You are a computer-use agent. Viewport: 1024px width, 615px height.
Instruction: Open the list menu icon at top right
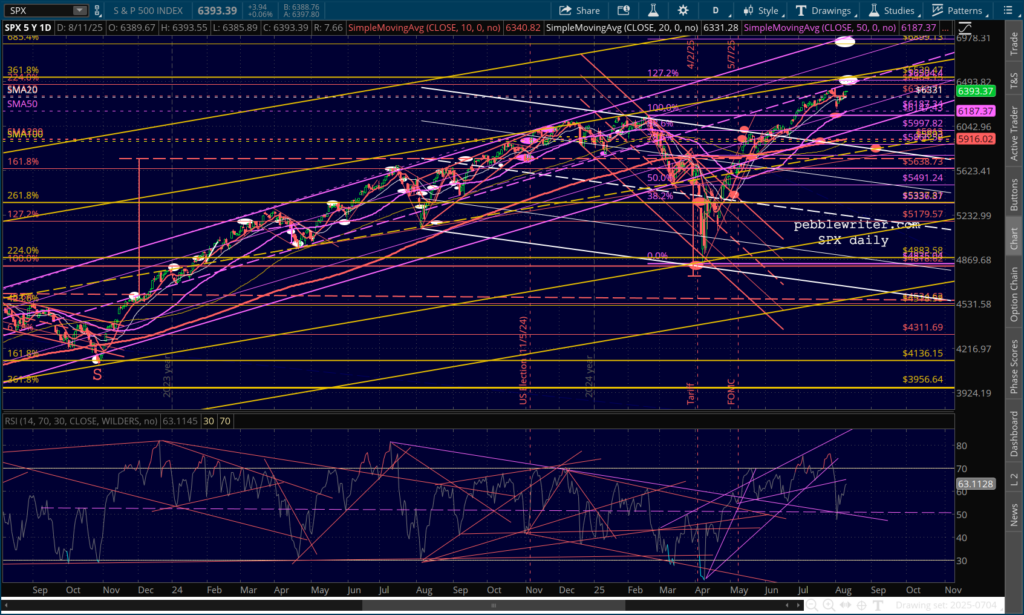[1012, 10]
